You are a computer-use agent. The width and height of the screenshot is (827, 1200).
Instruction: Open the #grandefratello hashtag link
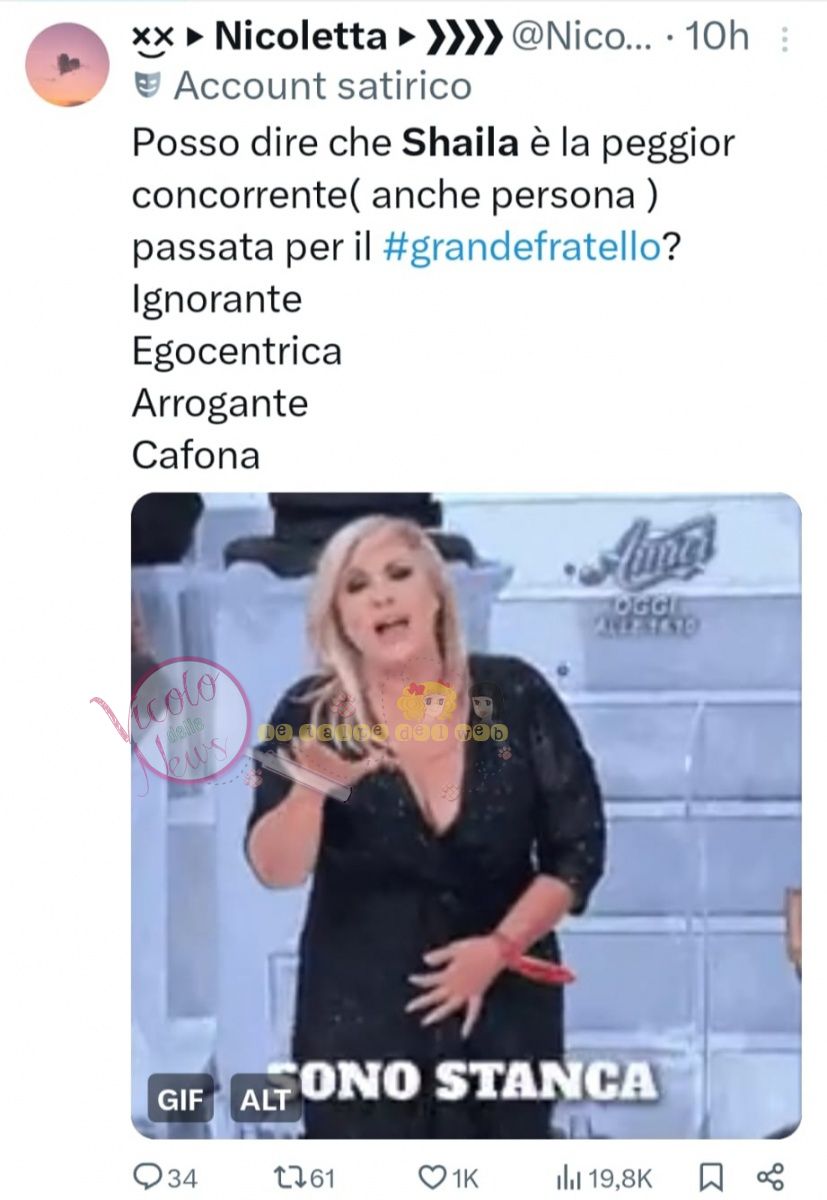(x=523, y=247)
